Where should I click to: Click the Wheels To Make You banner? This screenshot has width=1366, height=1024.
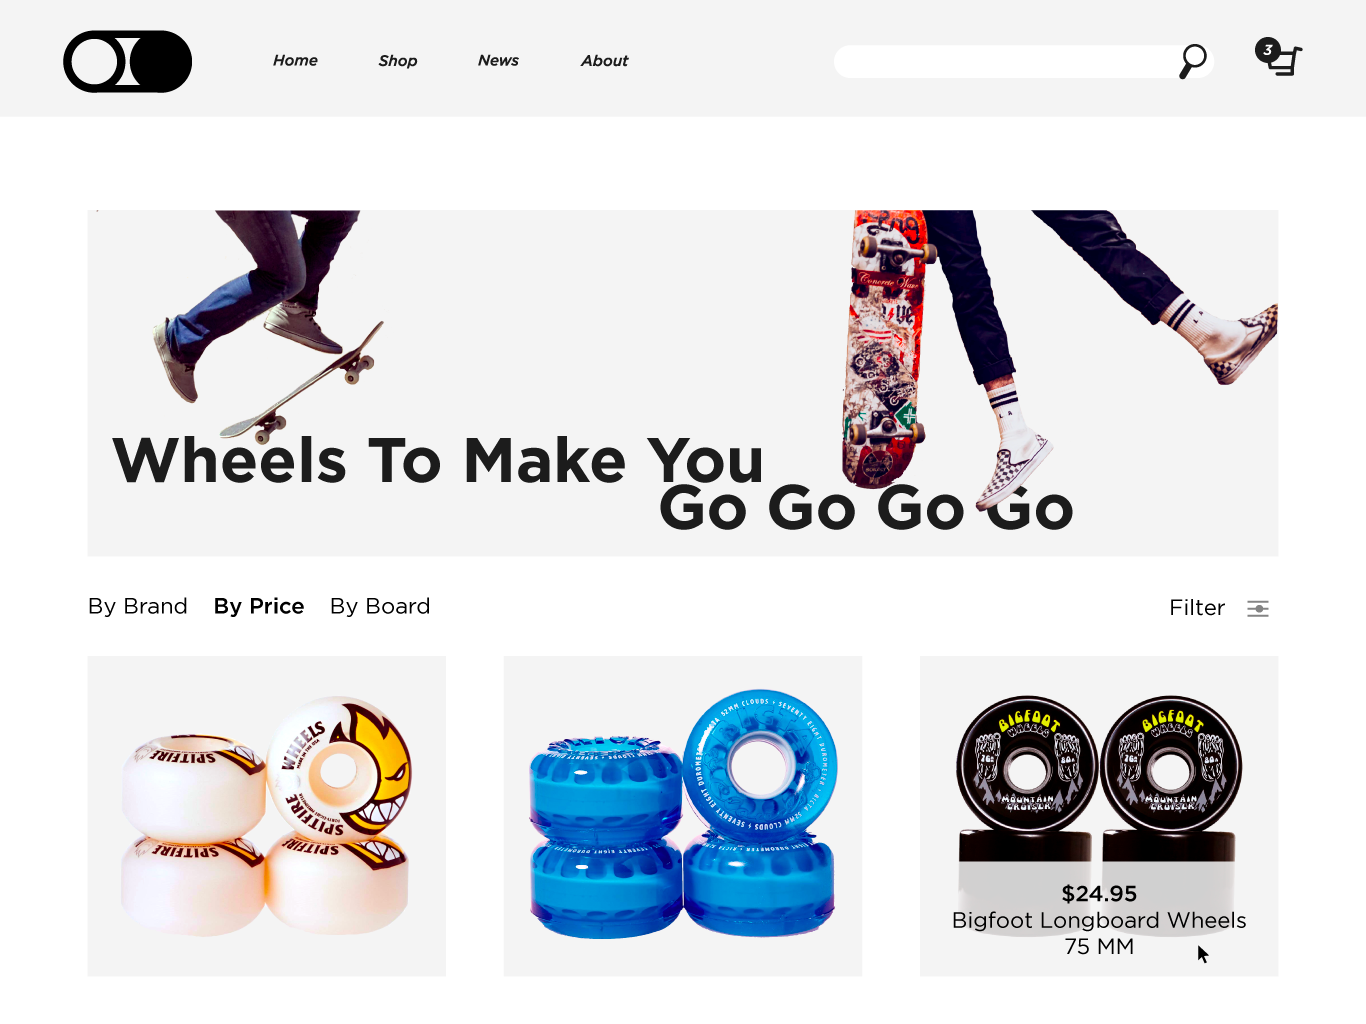pyautogui.click(x=683, y=383)
